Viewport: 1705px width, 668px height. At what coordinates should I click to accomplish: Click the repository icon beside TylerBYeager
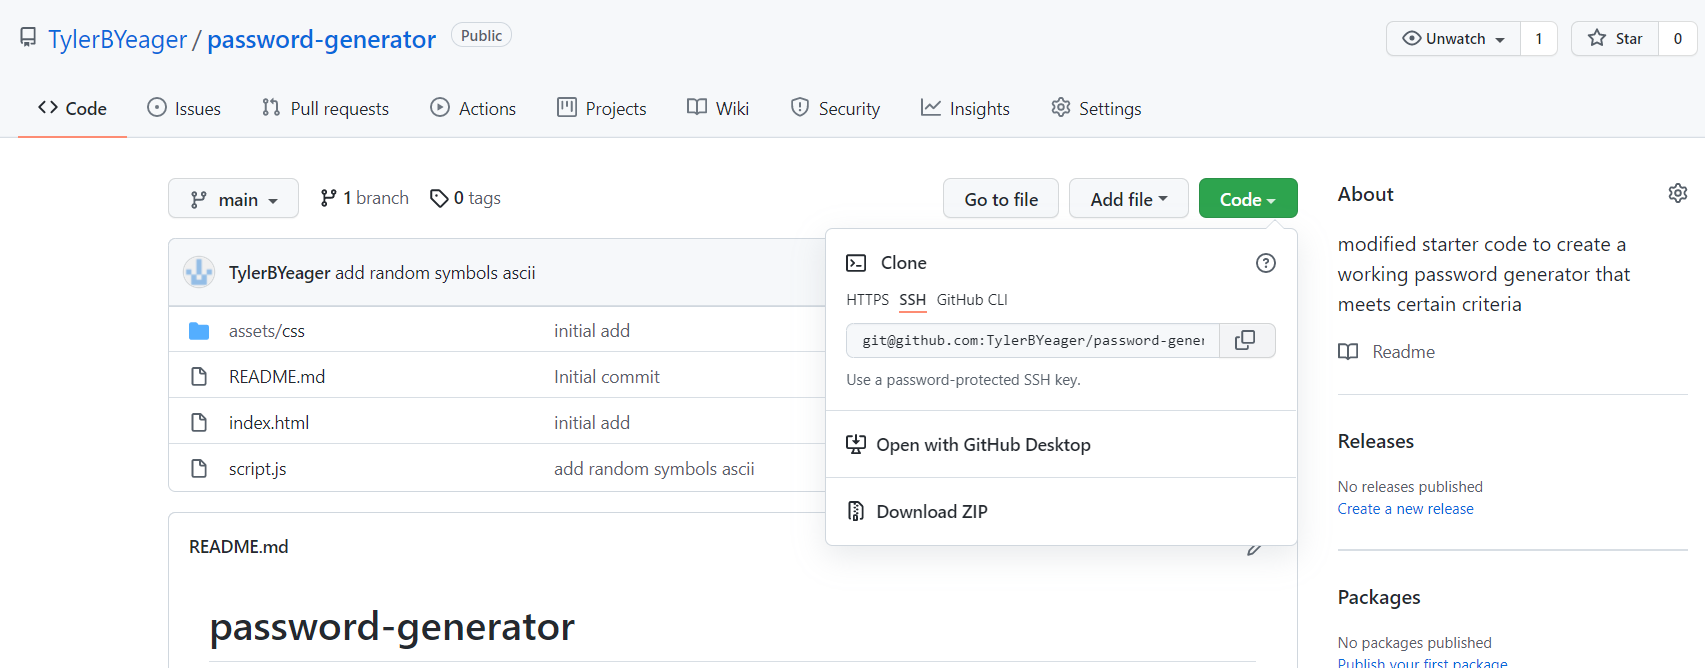28,38
